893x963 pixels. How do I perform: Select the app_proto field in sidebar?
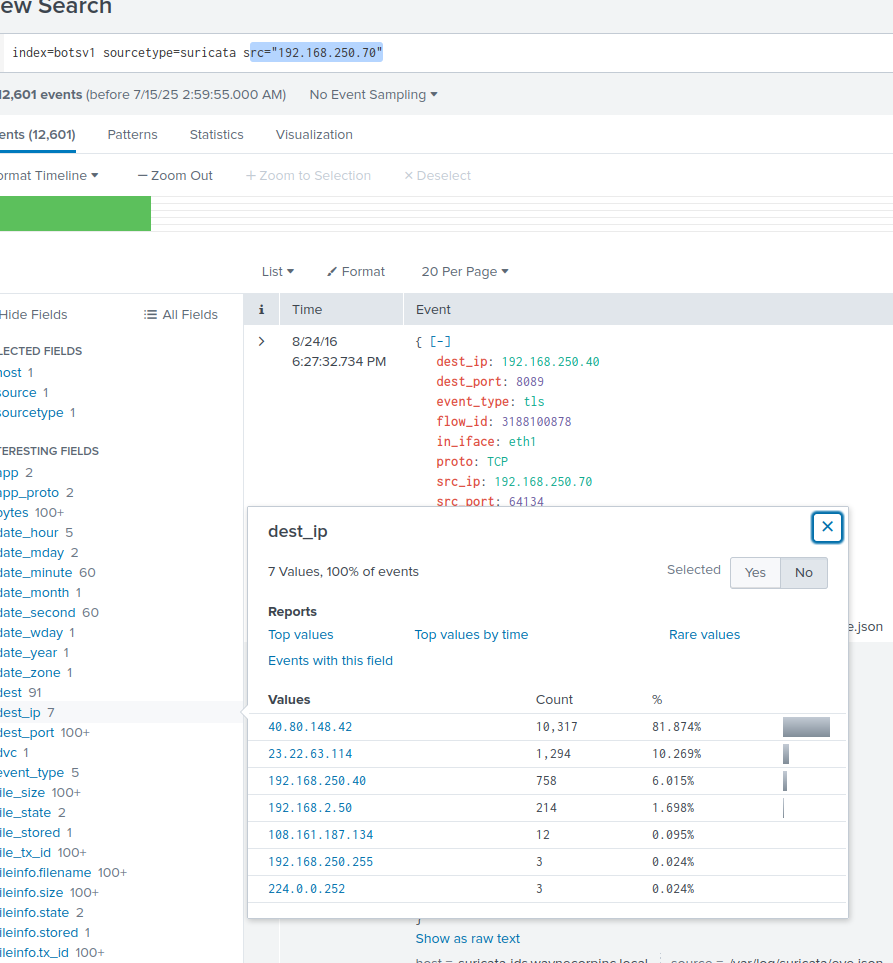point(29,493)
